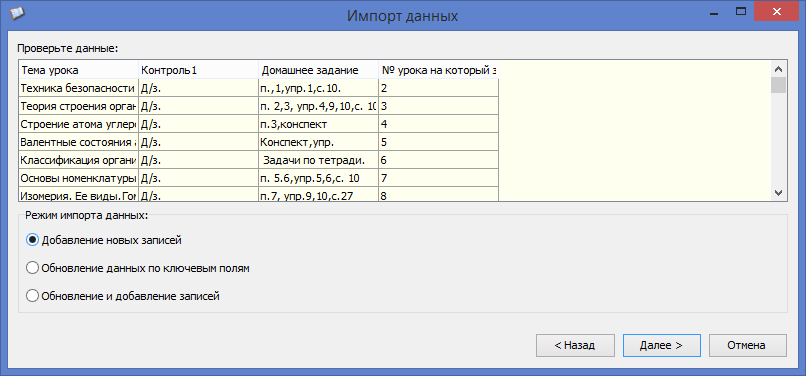This screenshot has width=806, height=376.
Task: Select 'Добавление новых записей' radio option
Action: tap(104, 240)
